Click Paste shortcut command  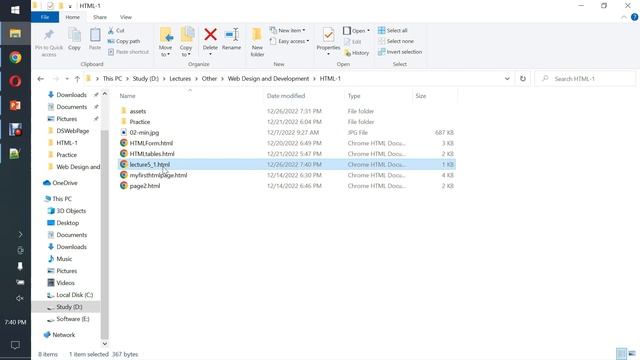point(128,52)
